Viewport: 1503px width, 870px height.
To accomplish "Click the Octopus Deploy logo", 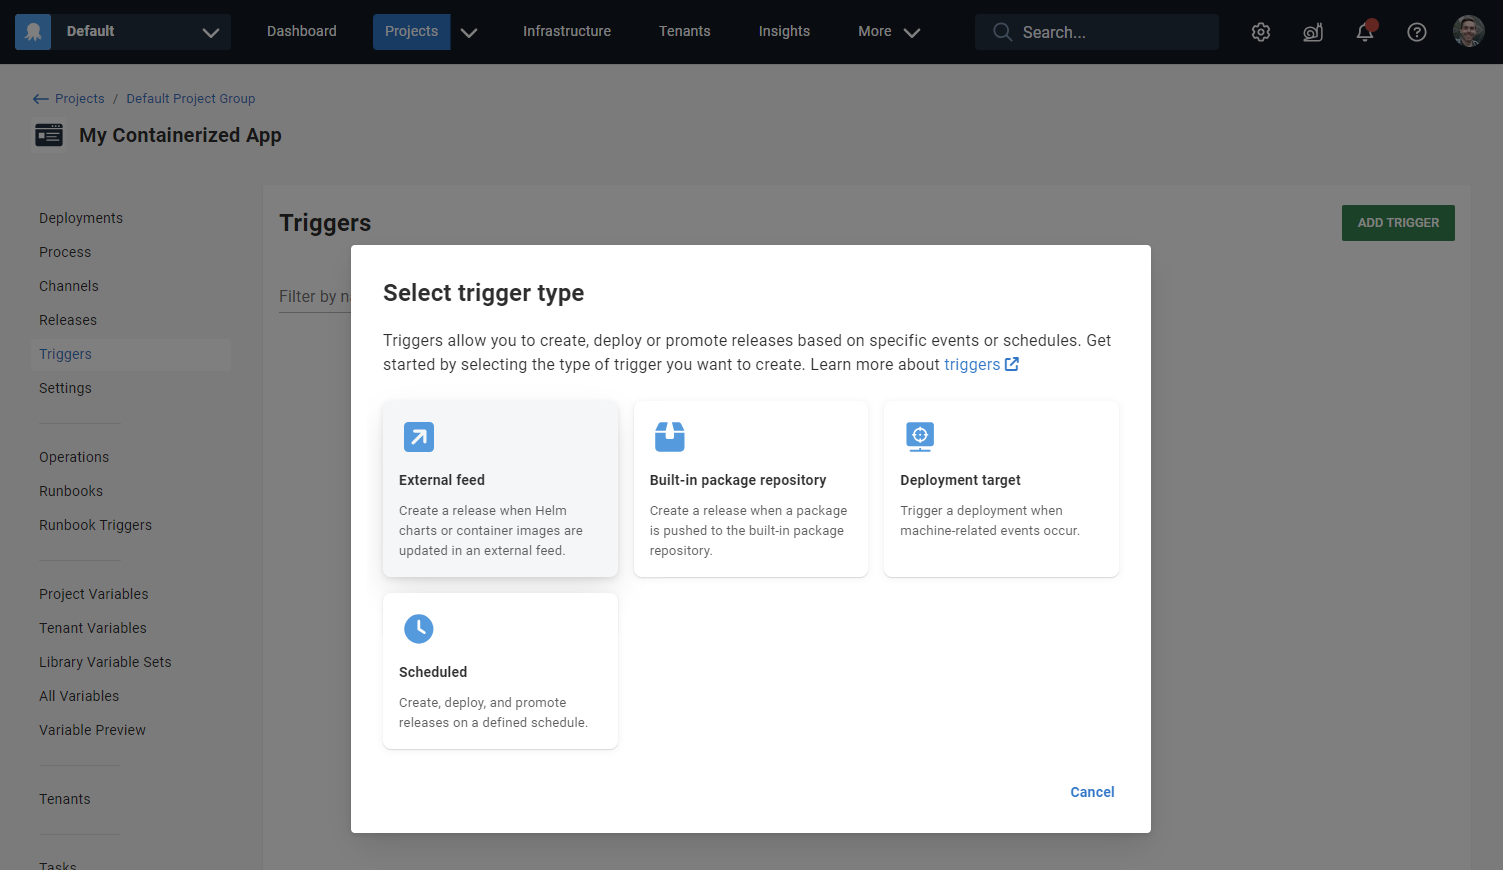I will 32,31.
